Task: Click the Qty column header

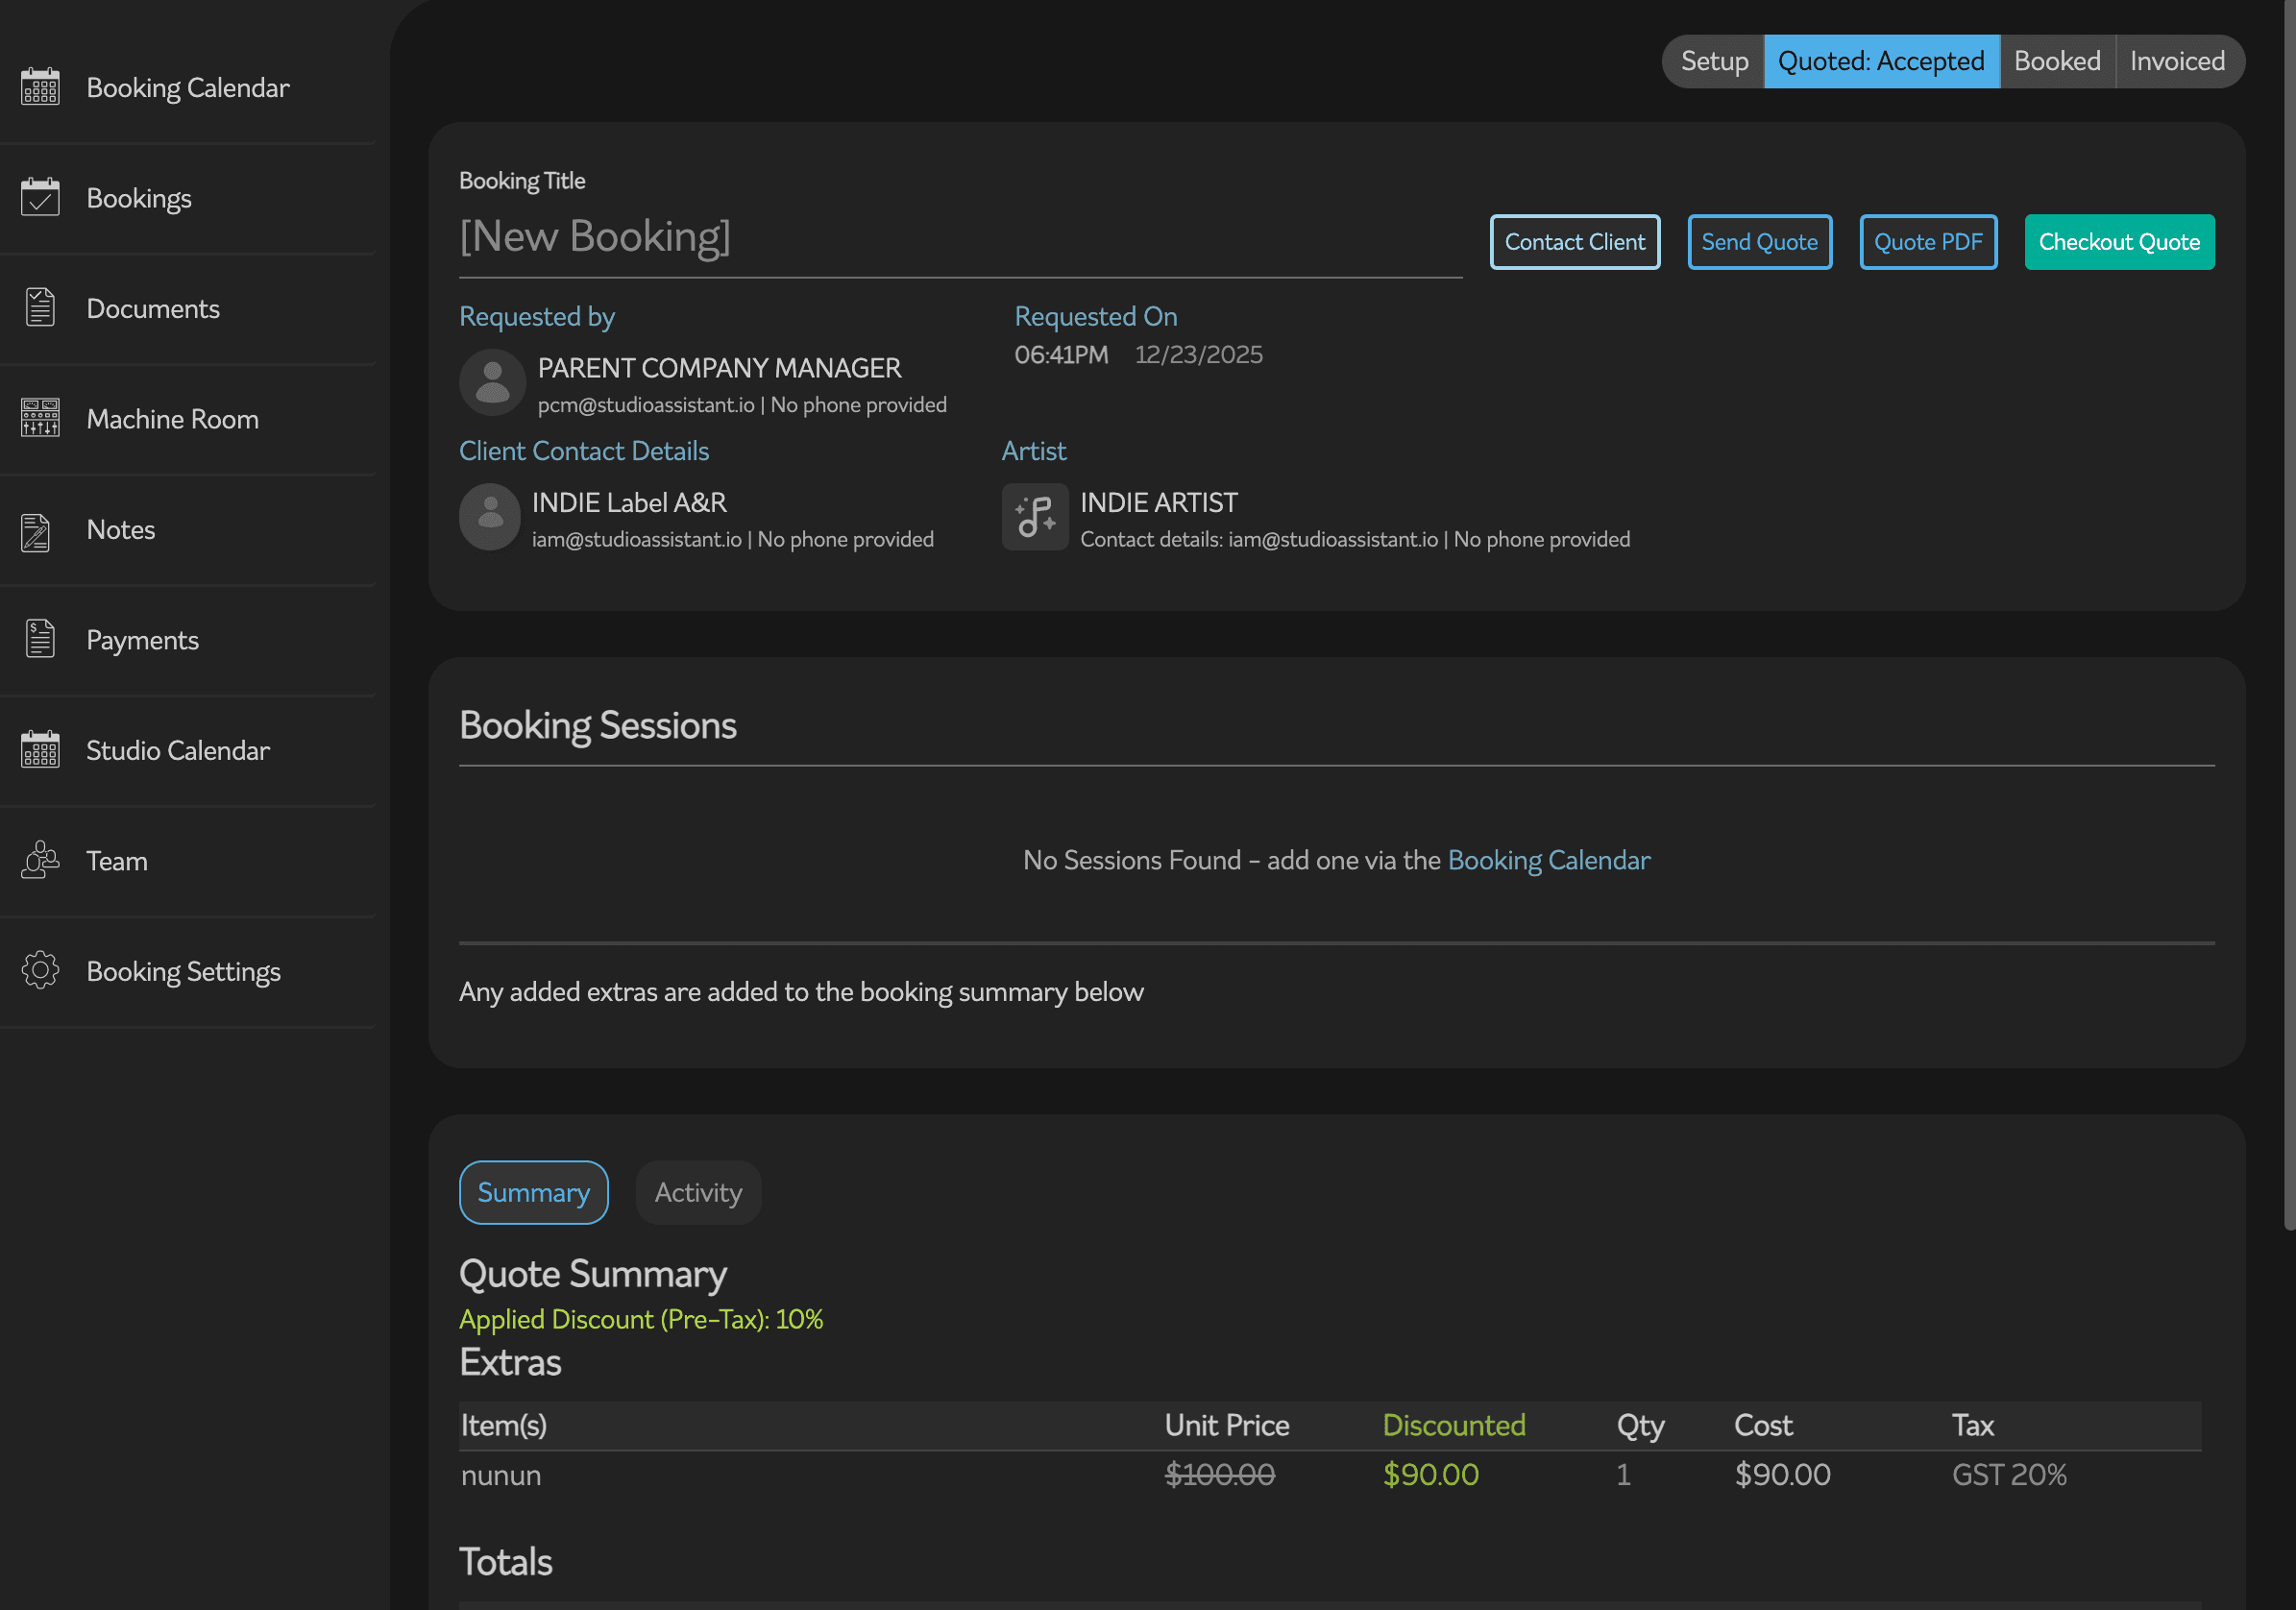Action: [x=1640, y=1425]
